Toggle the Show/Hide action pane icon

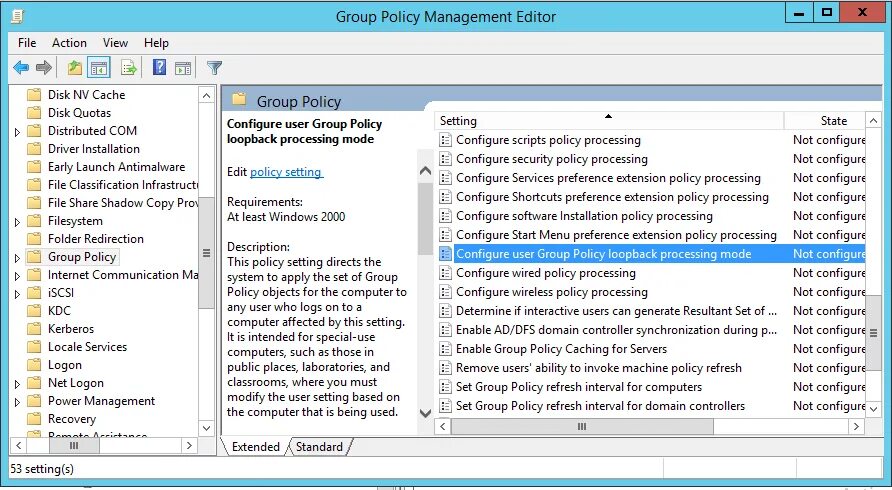click(x=183, y=68)
